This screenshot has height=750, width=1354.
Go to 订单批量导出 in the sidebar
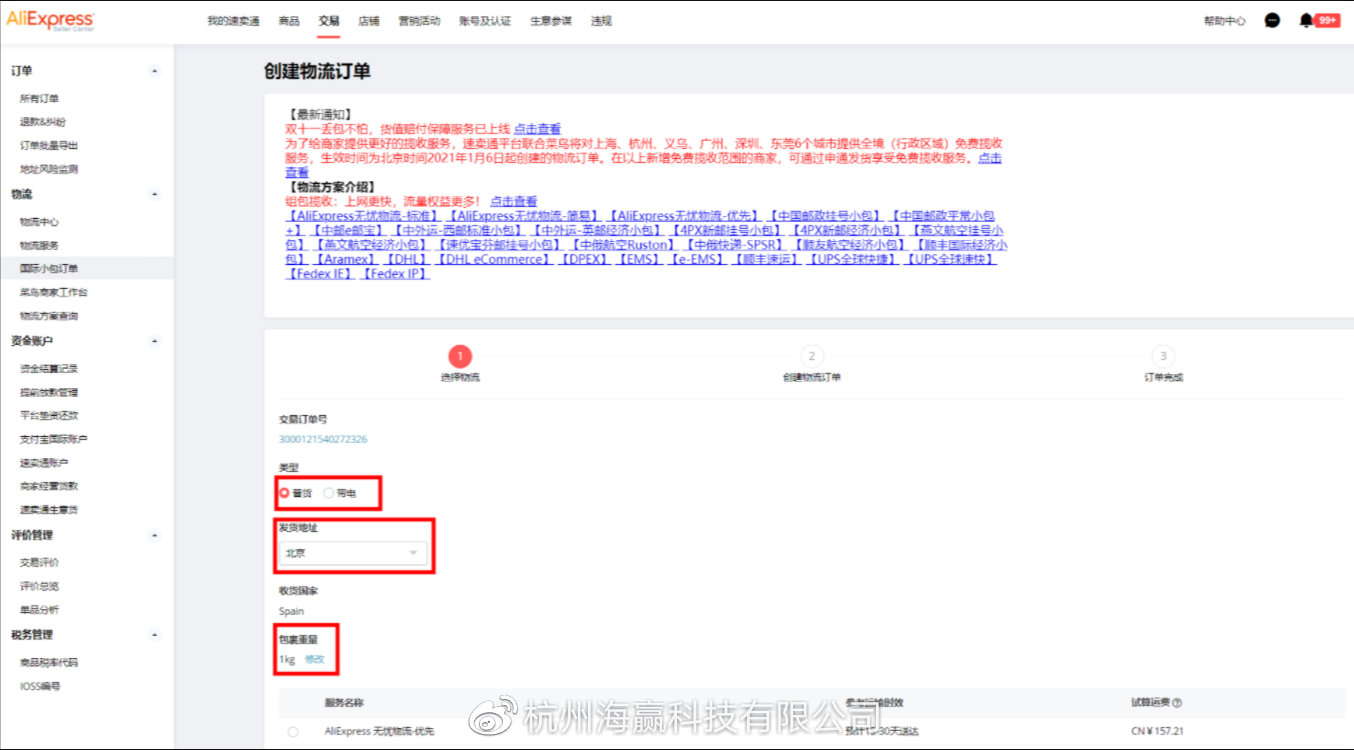[x=49, y=145]
